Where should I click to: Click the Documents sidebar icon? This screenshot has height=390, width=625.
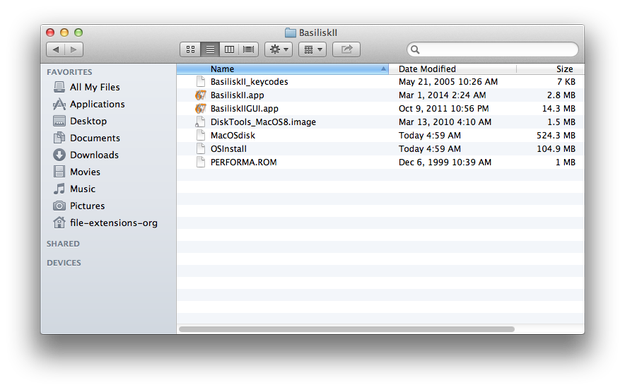pyautogui.click(x=59, y=138)
